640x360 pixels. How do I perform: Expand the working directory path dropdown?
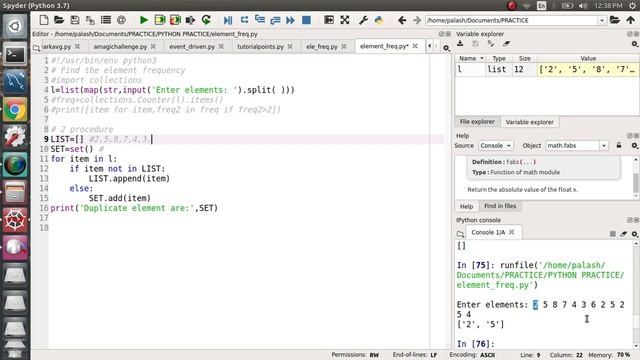click(602, 20)
